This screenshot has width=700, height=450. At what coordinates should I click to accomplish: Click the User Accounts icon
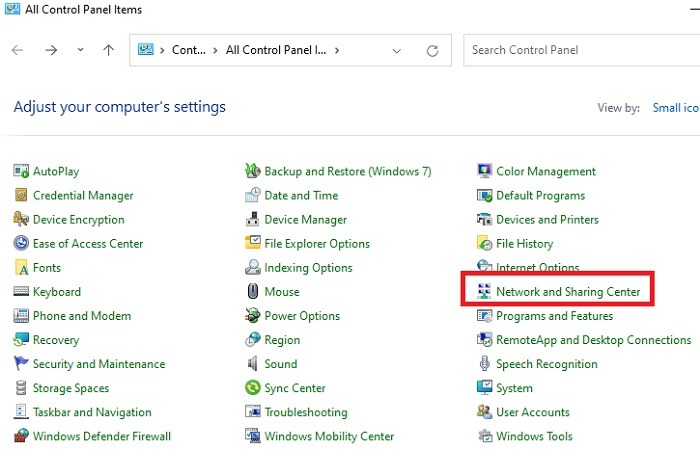[x=484, y=412]
